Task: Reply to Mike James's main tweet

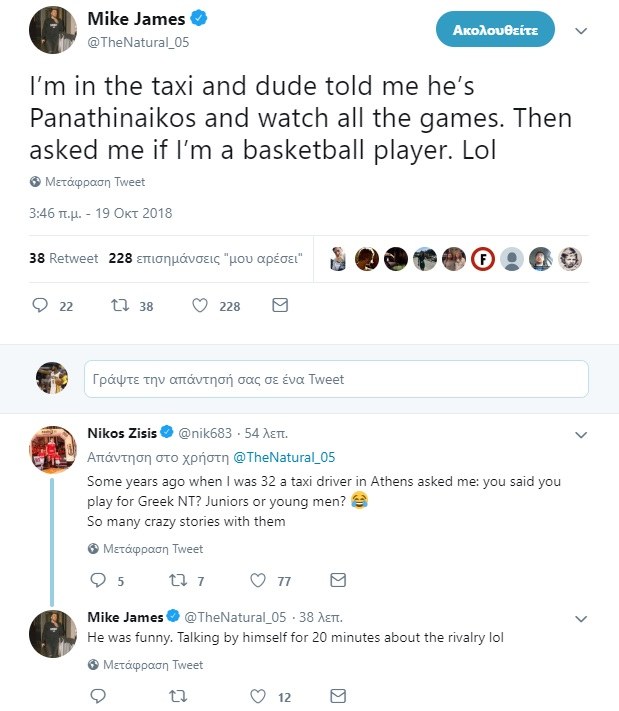Action: click(41, 306)
